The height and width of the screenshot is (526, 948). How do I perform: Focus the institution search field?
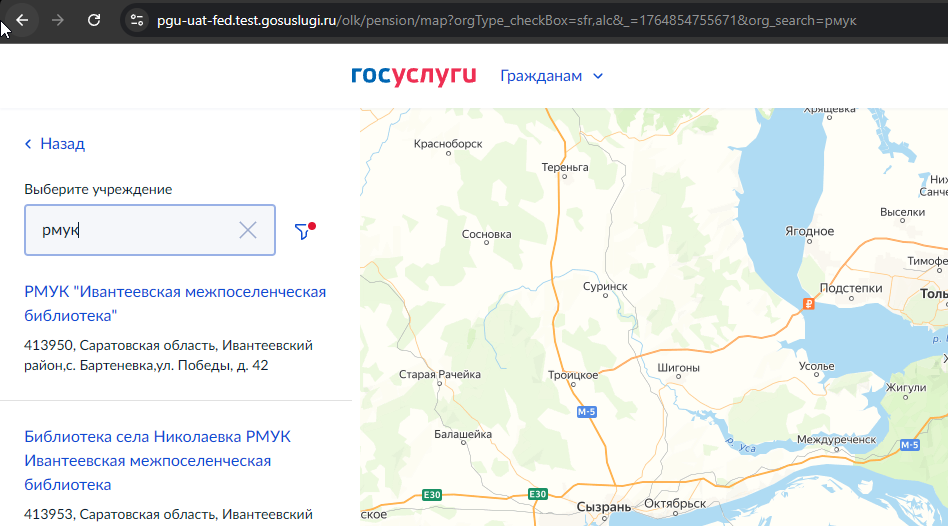(x=150, y=230)
